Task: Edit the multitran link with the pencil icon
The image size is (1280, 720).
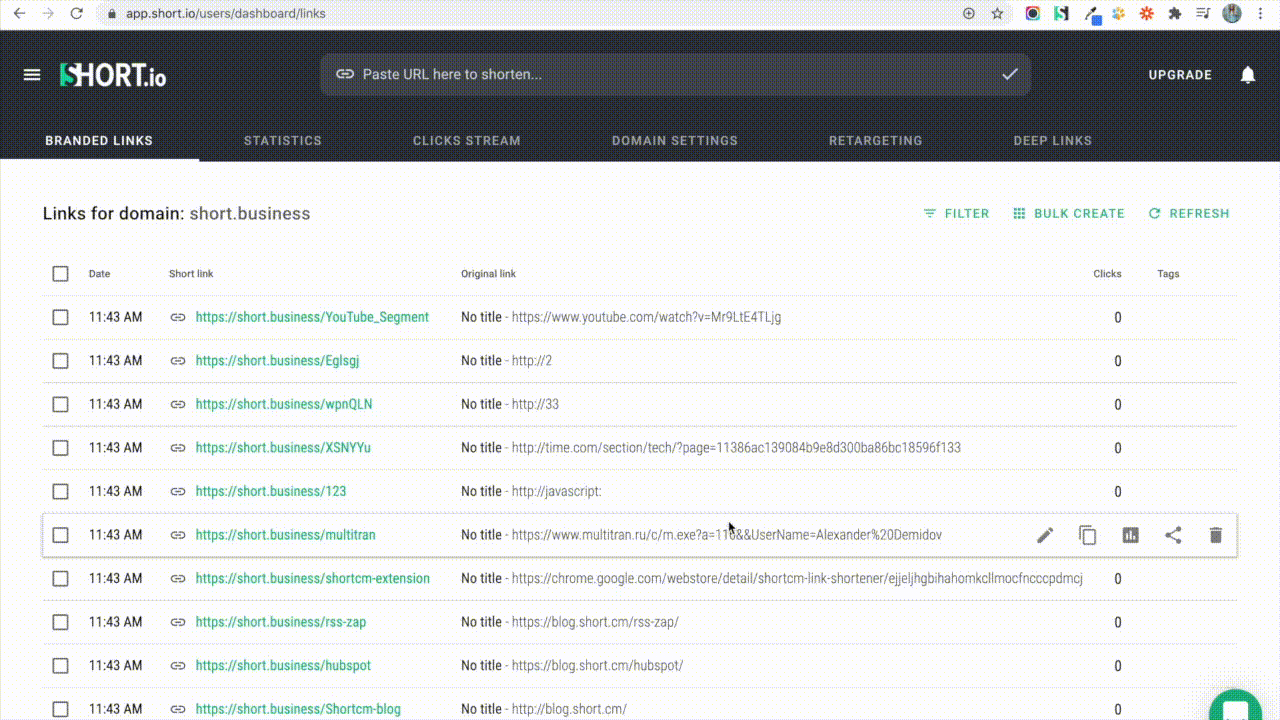Action: pyautogui.click(x=1044, y=535)
